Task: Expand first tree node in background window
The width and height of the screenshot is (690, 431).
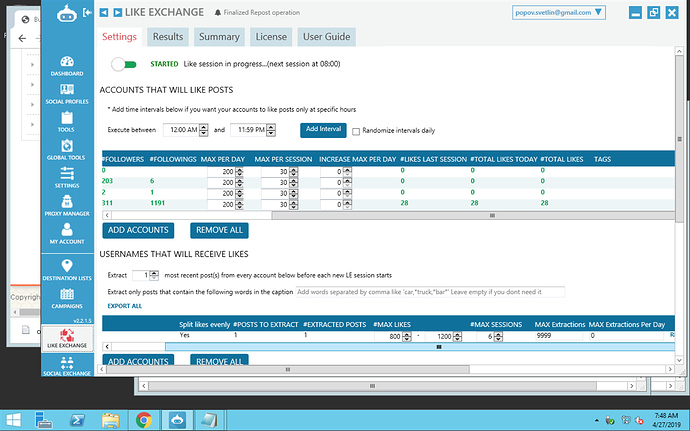Action: [x=32, y=65]
